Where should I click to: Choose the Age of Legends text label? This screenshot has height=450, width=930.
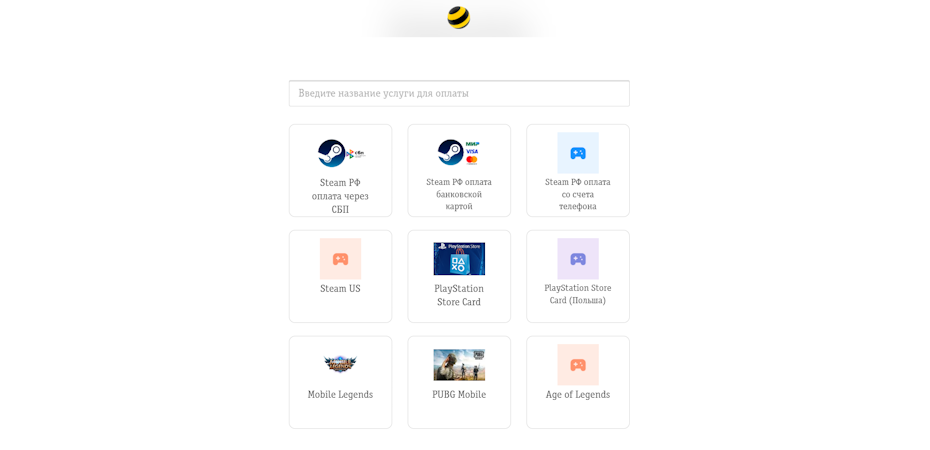(x=578, y=395)
